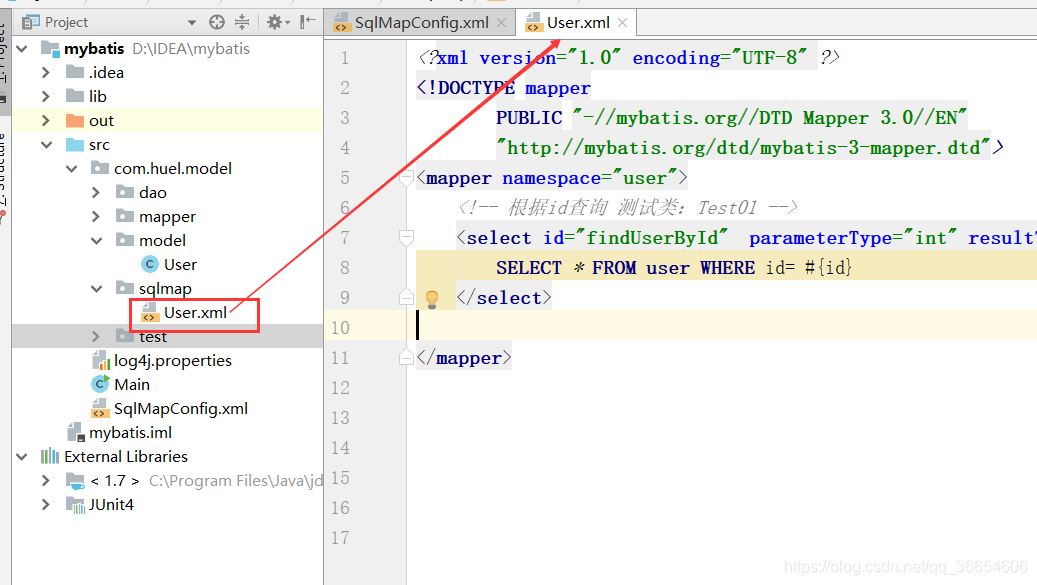
Task: Select the mybatis.iml file icon
Action: coord(75,432)
